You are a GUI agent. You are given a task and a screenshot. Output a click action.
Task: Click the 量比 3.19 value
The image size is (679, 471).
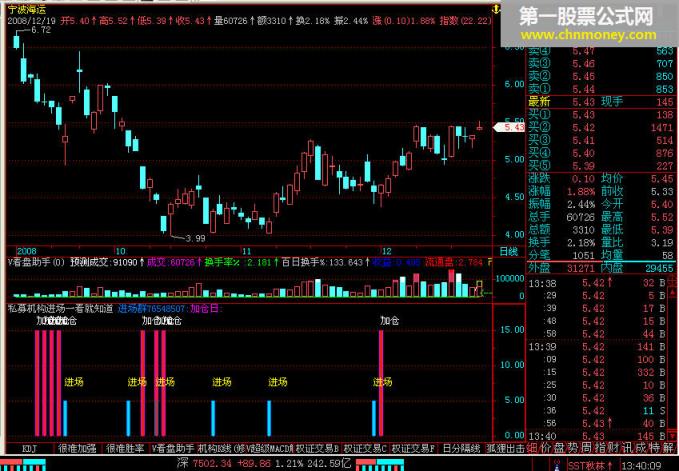[662, 242]
